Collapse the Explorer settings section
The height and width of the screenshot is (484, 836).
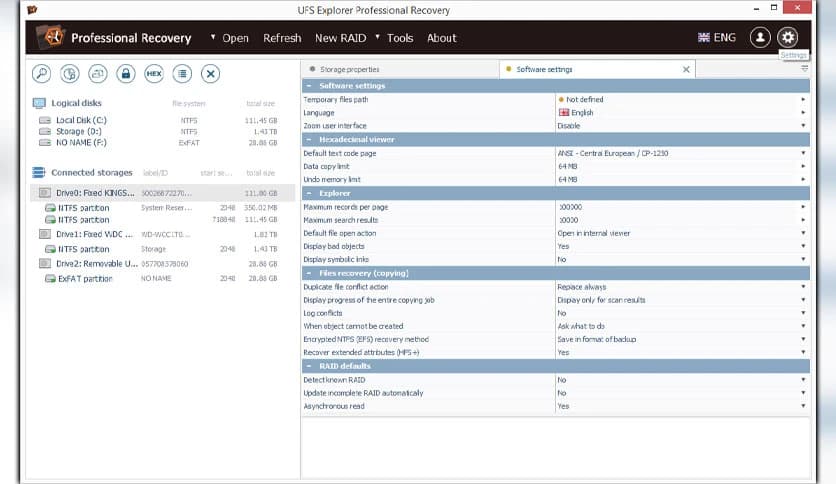(x=309, y=193)
